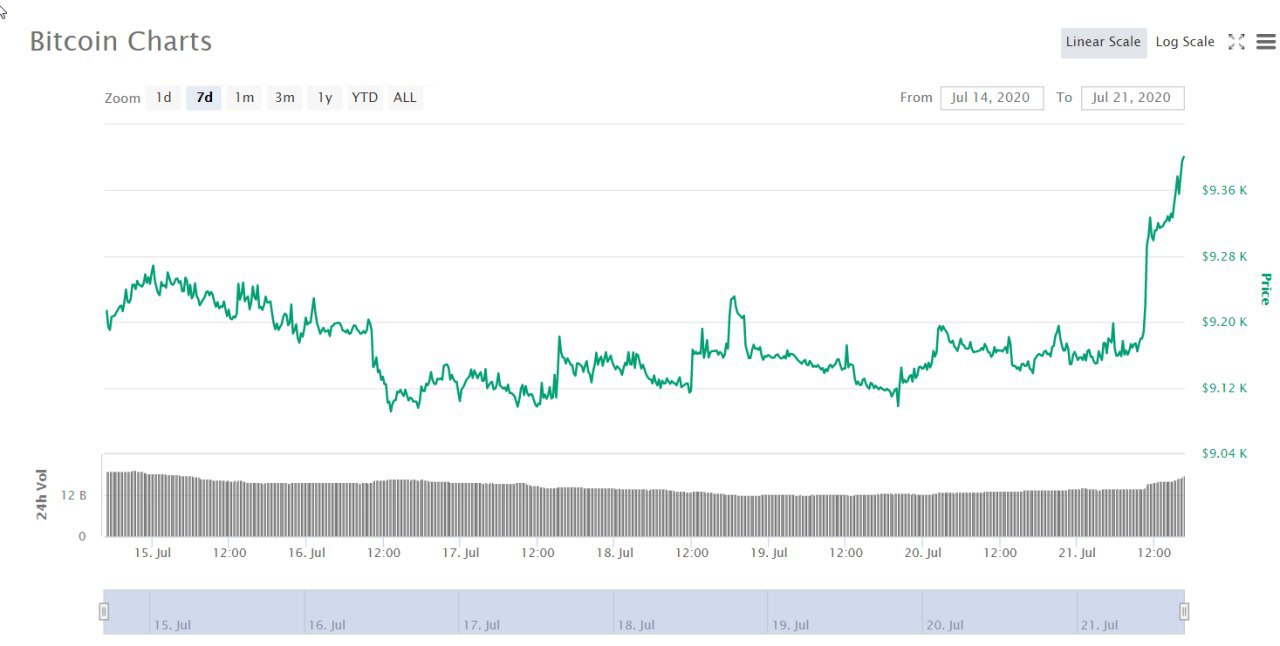Click 17. Jul in range navigator
Viewport: 1280px width, 646px height.
tap(481, 625)
